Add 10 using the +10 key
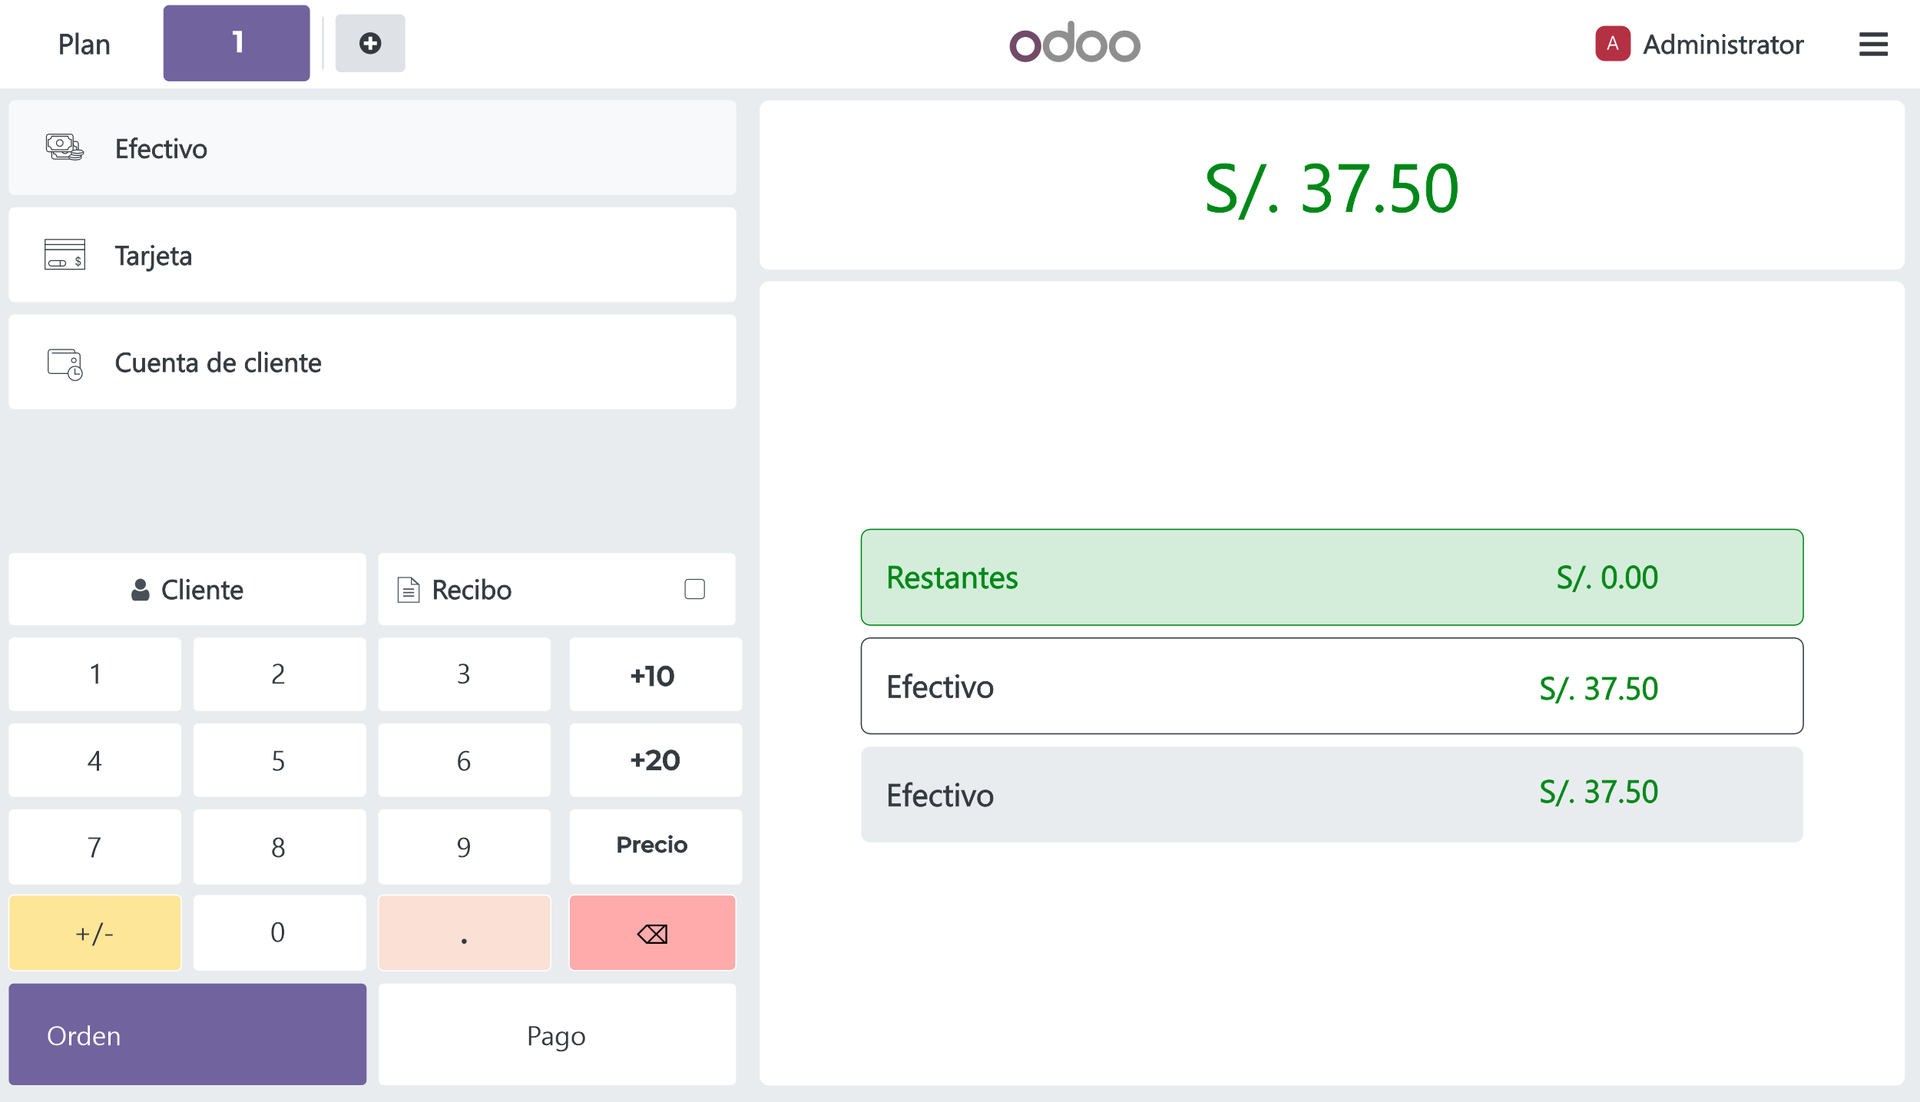The width and height of the screenshot is (1920, 1102). pyautogui.click(x=654, y=675)
